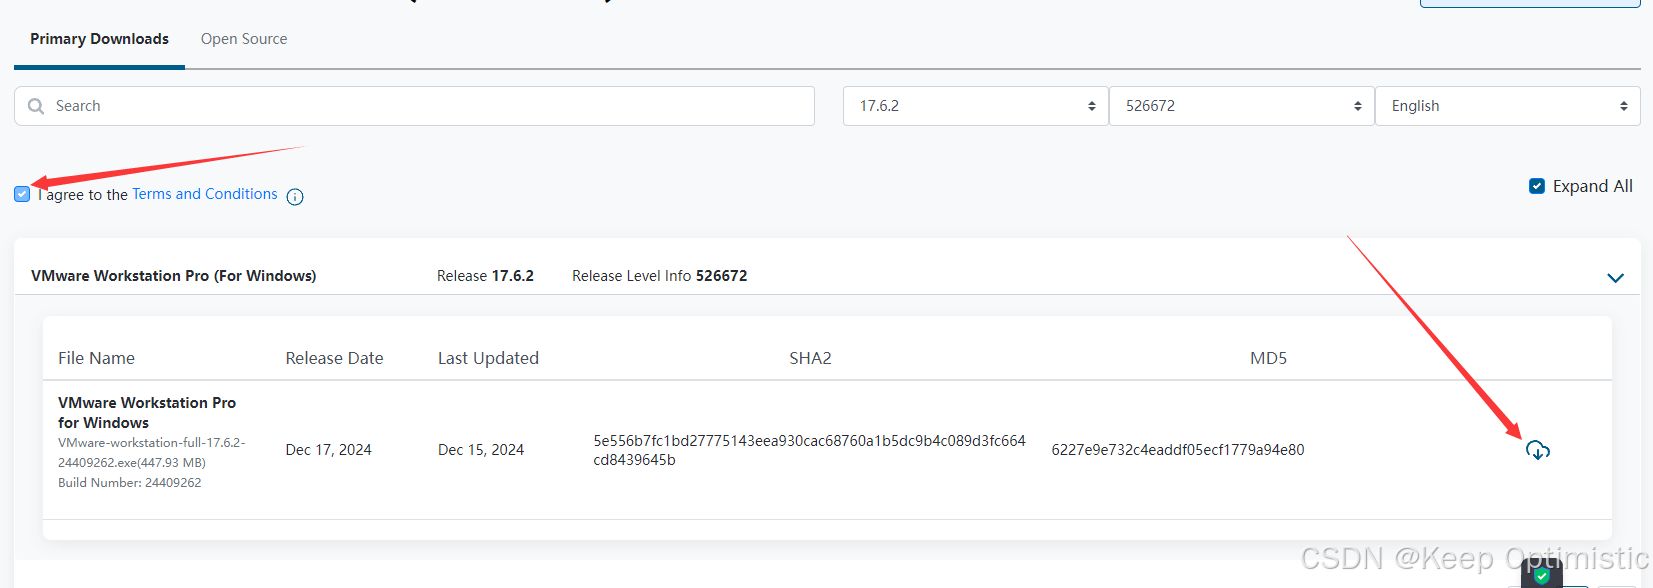Select the Dec 17, 2024 release date cell
This screenshot has width=1653, height=588.
tap(328, 450)
